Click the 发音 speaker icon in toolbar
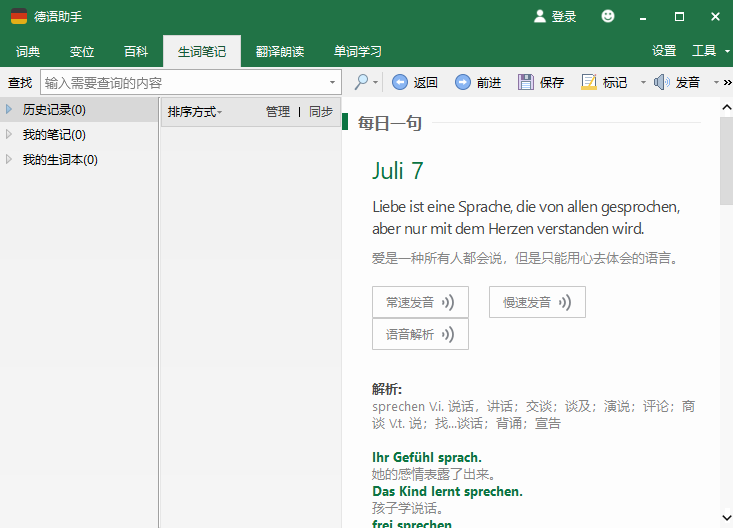This screenshot has height=528, width=733. [662, 82]
